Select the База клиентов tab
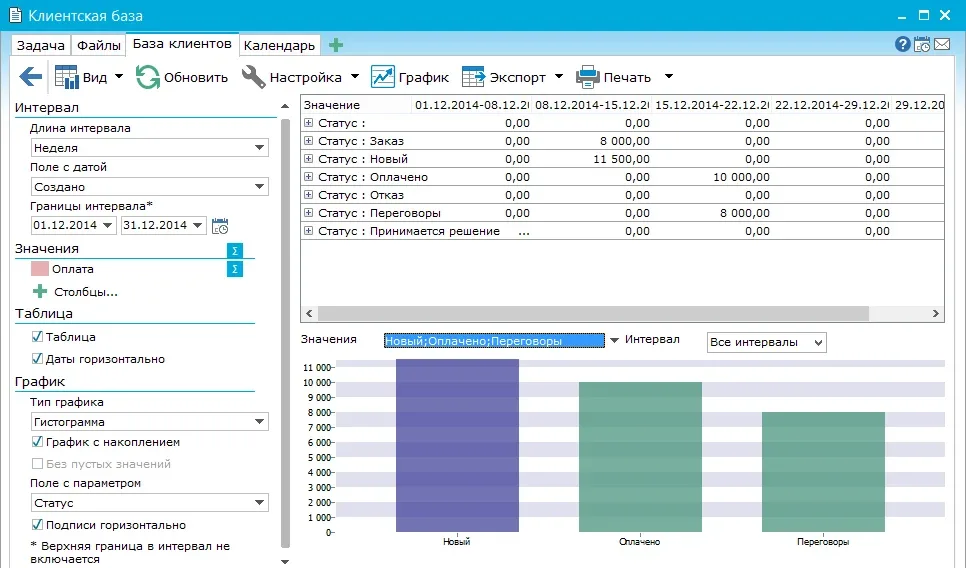The height and width of the screenshot is (568, 966). [182, 44]
